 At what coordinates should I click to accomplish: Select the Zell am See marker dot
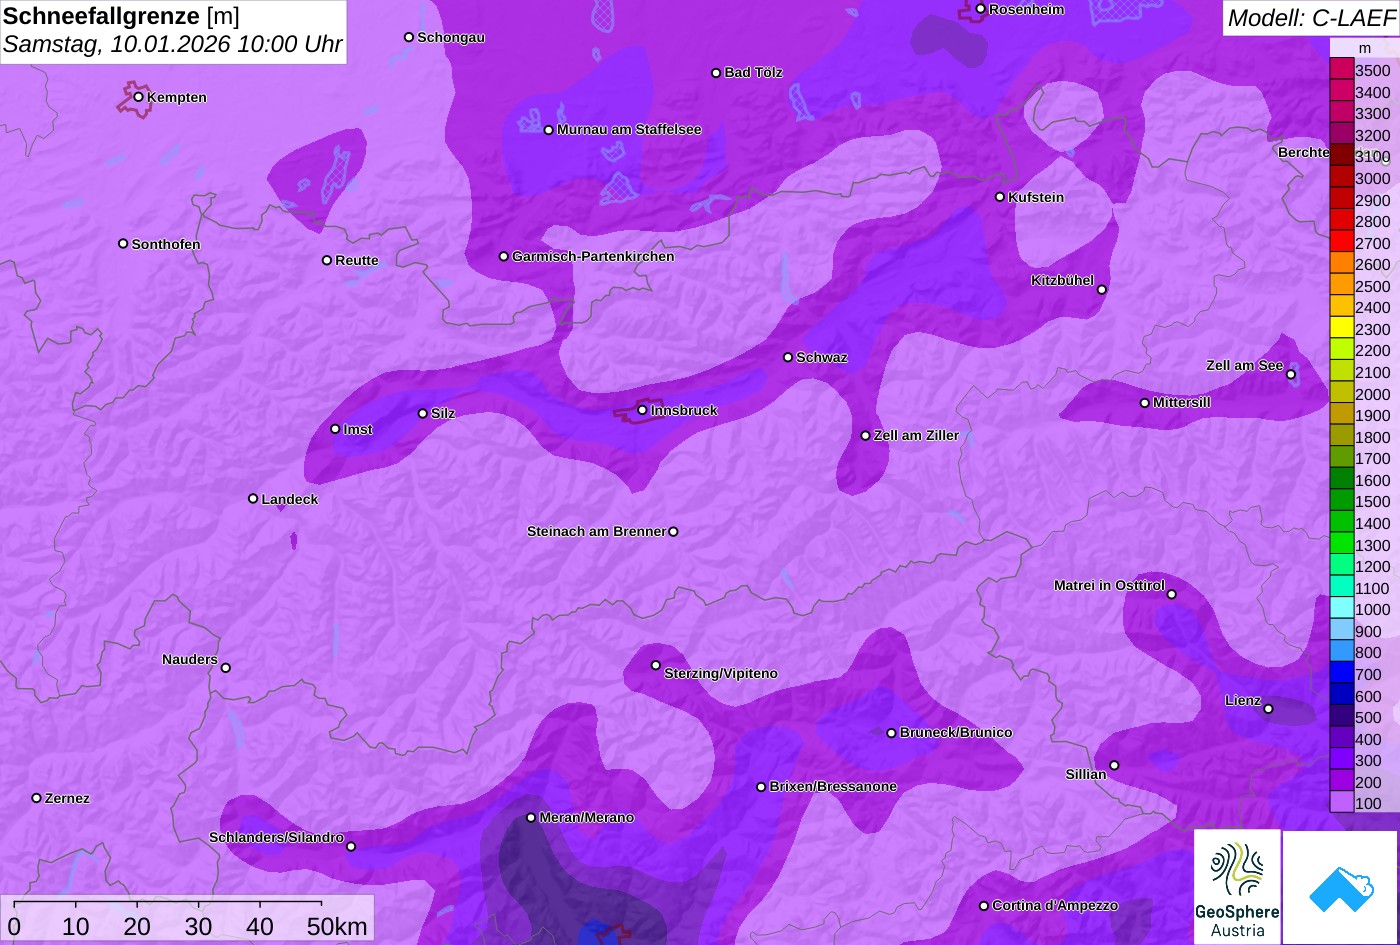[1291, 375]
